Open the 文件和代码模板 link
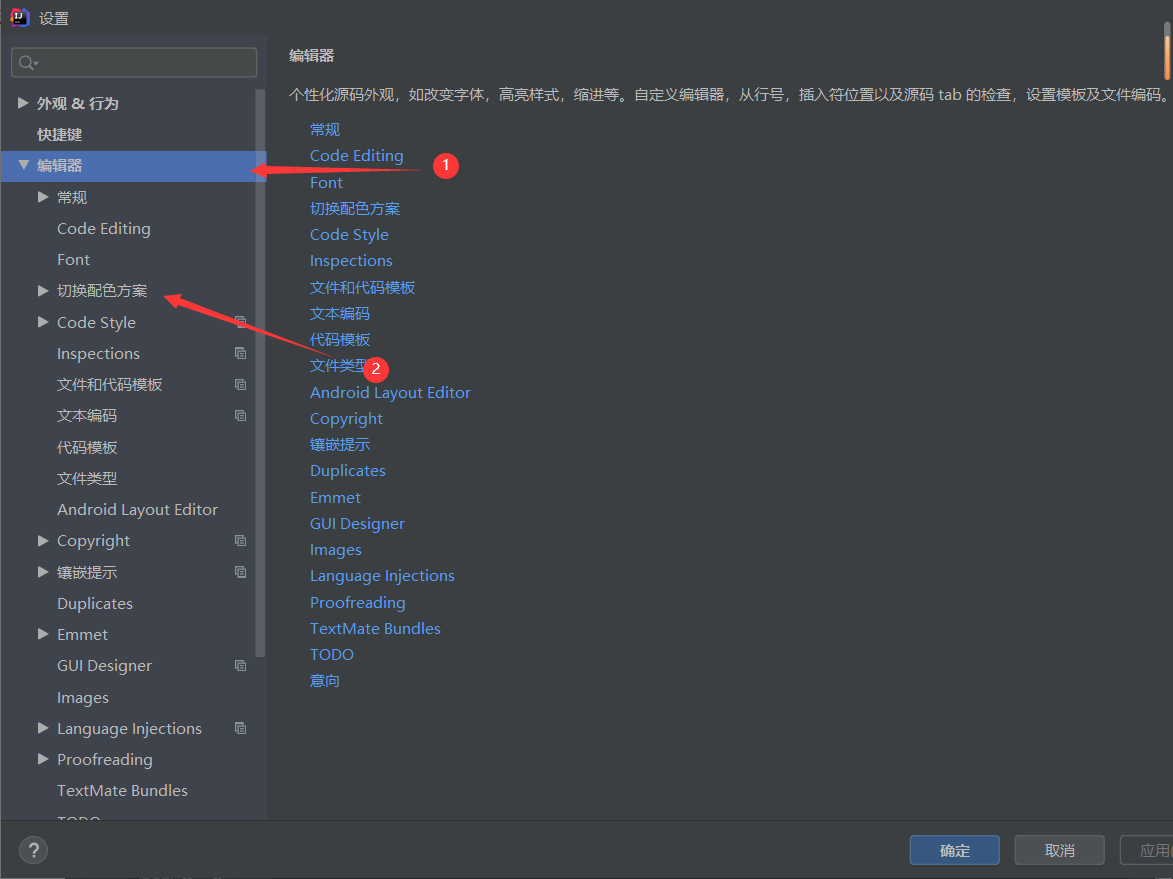The width and height of the screenshot is (1173, 879). click(x=362, y=287)
